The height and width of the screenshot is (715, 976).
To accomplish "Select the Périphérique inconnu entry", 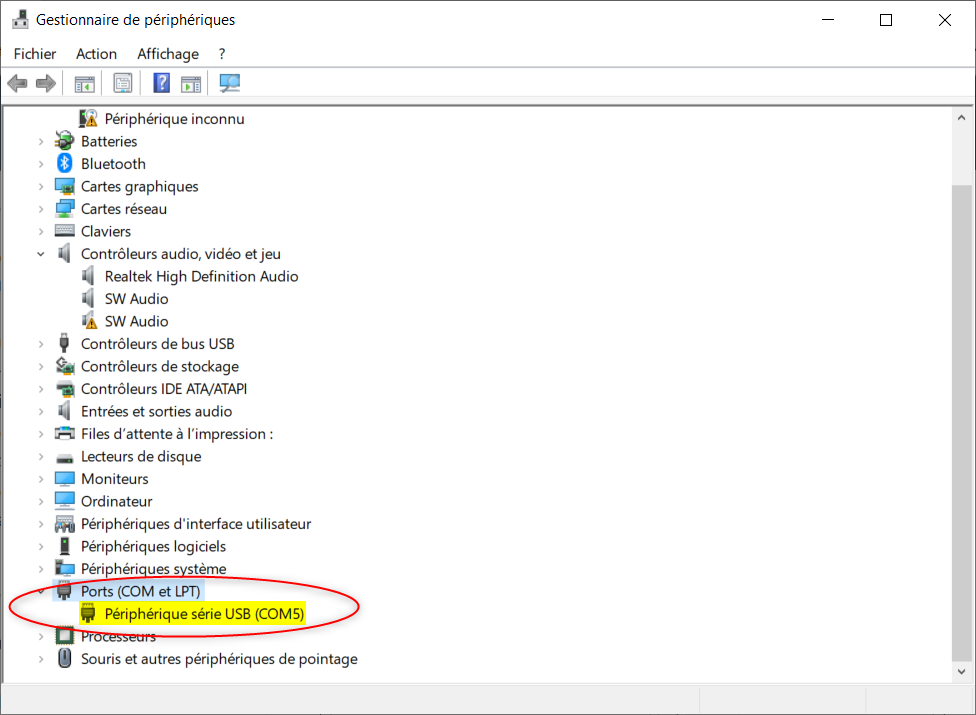I will [174, 119].
